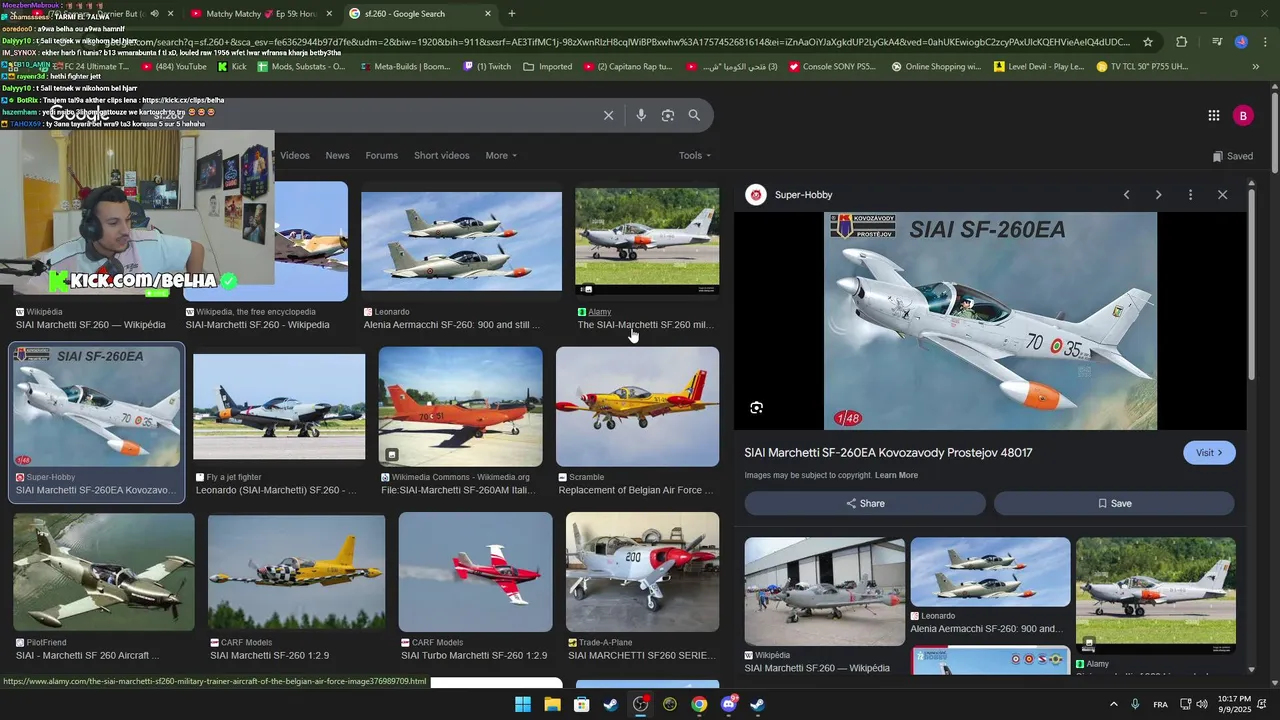
Task: Bookmark this page with star icon
Action: [x=1148, y=42]
